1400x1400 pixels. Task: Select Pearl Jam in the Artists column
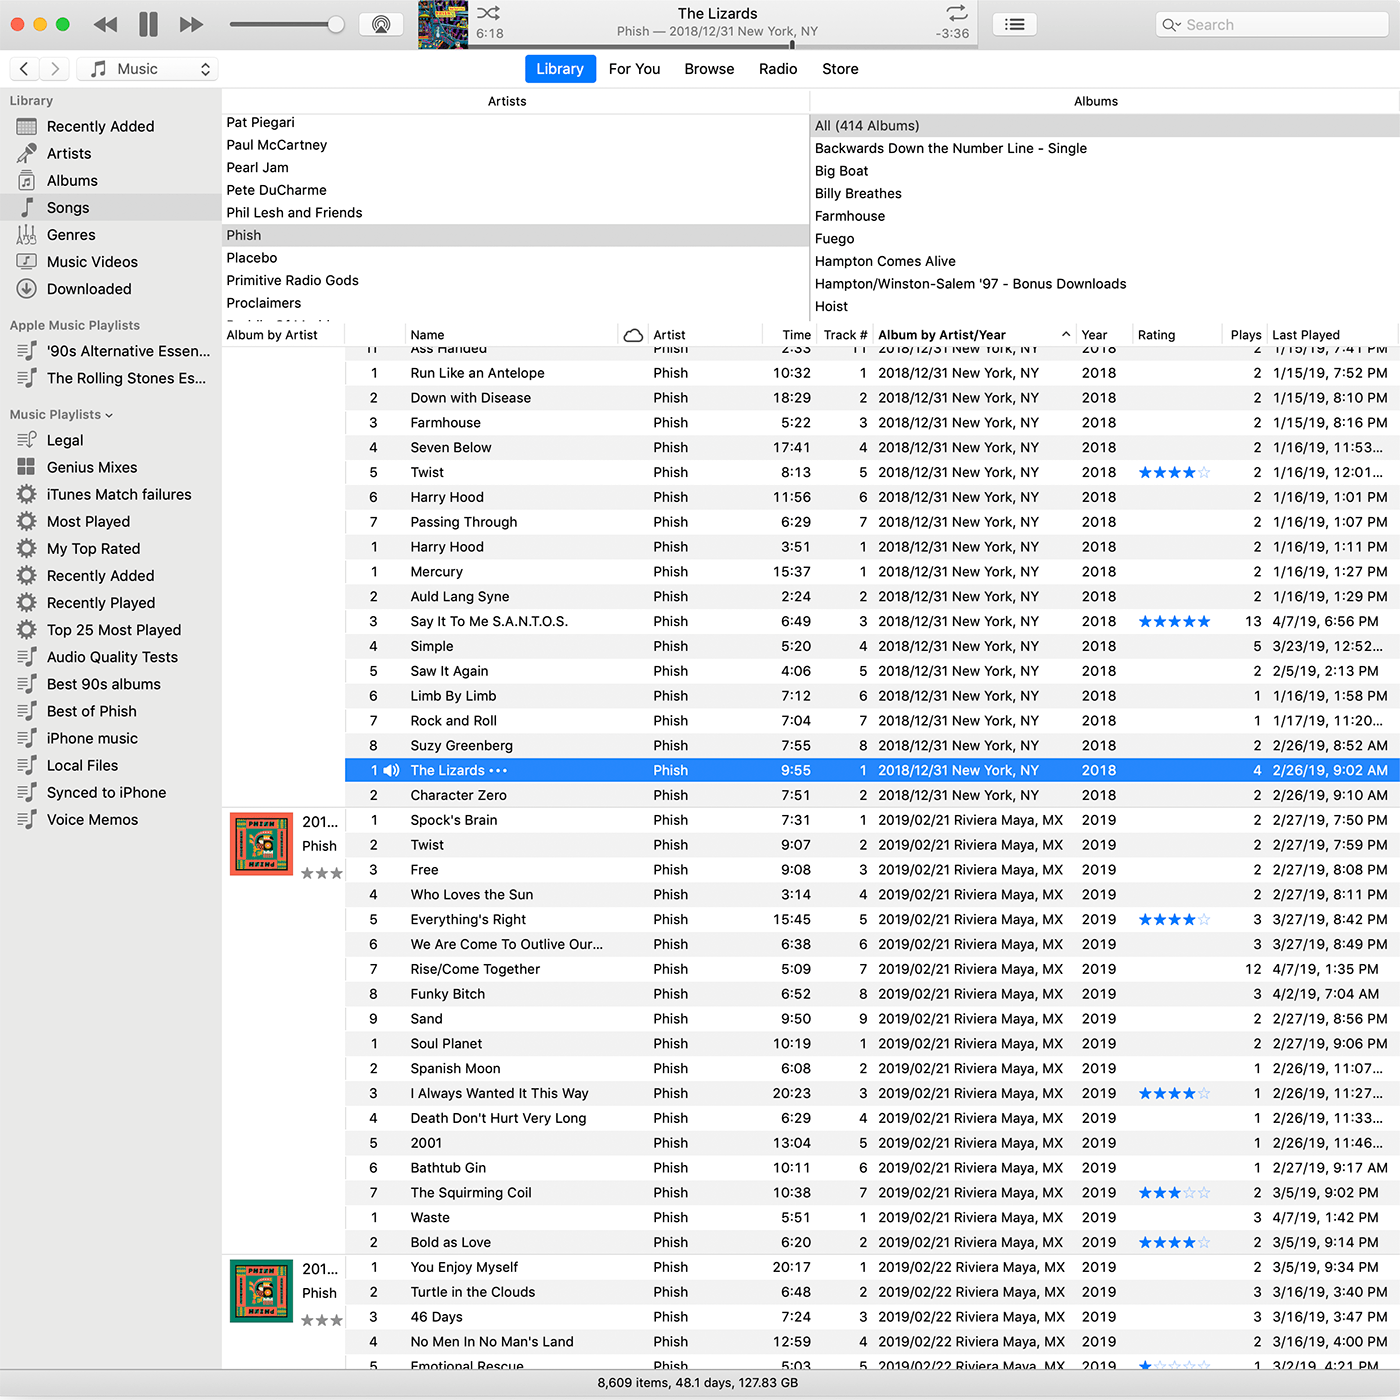515,168
